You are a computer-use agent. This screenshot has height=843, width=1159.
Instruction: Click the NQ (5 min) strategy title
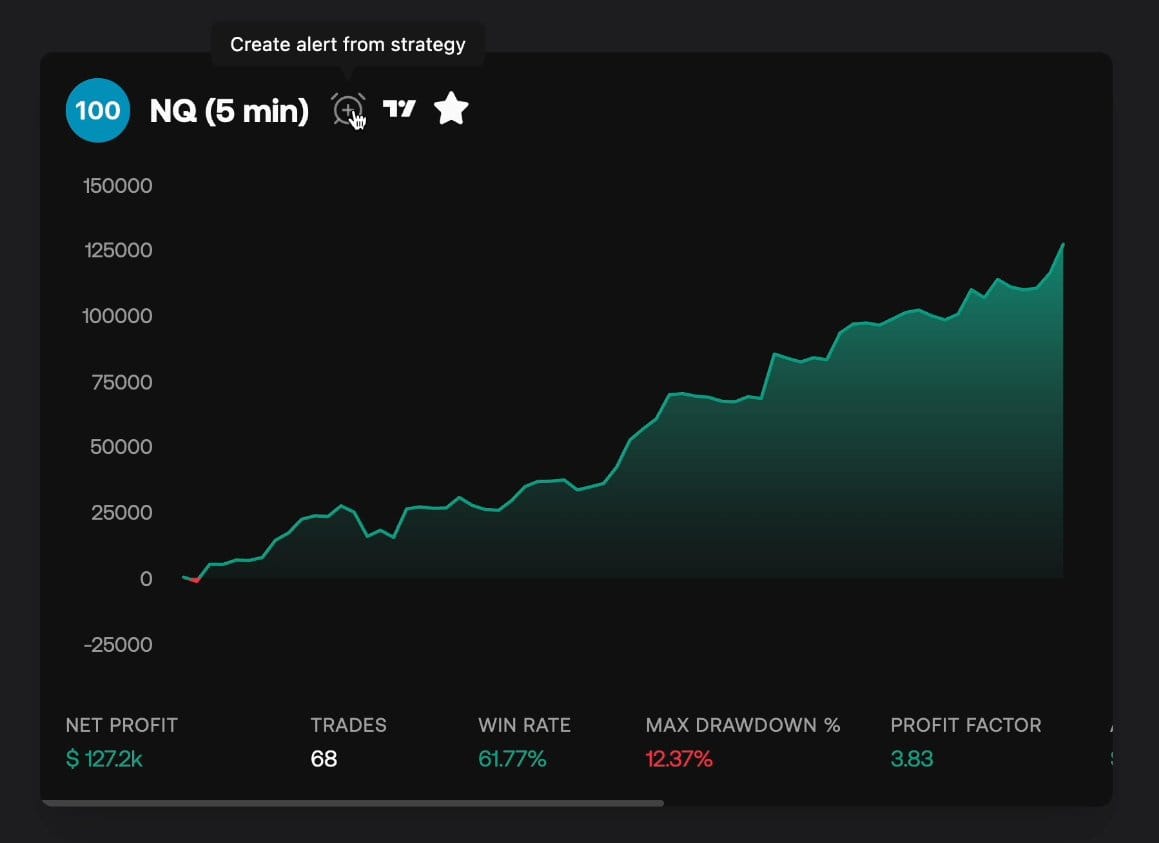point(229,111)
